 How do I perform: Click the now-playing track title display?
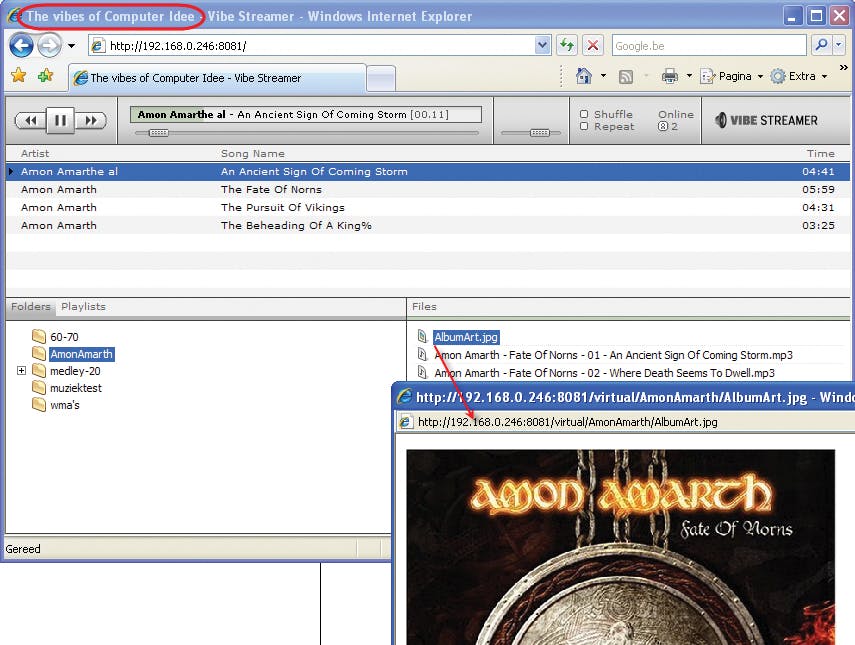[x=306, y=114]
